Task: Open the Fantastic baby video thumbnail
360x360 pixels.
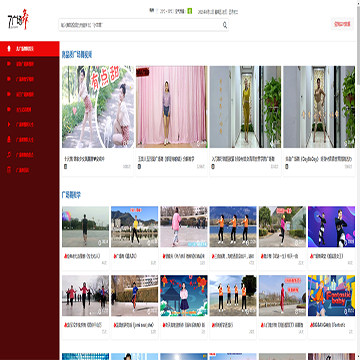Action: (x=331, y=295)
